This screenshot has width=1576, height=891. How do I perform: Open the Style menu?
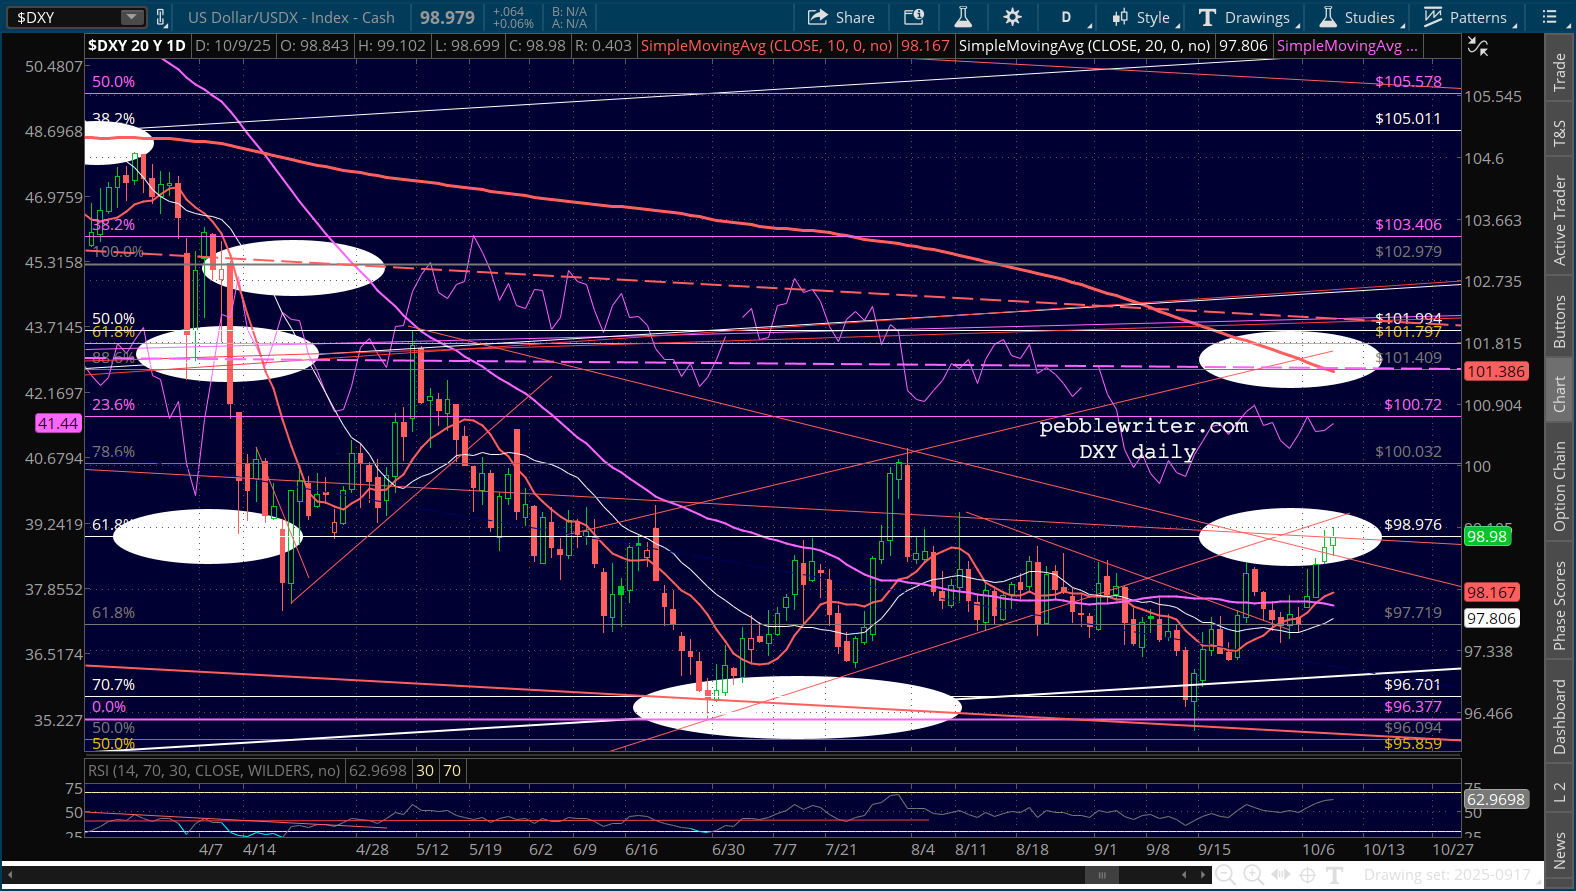[x=1144, y=17]
